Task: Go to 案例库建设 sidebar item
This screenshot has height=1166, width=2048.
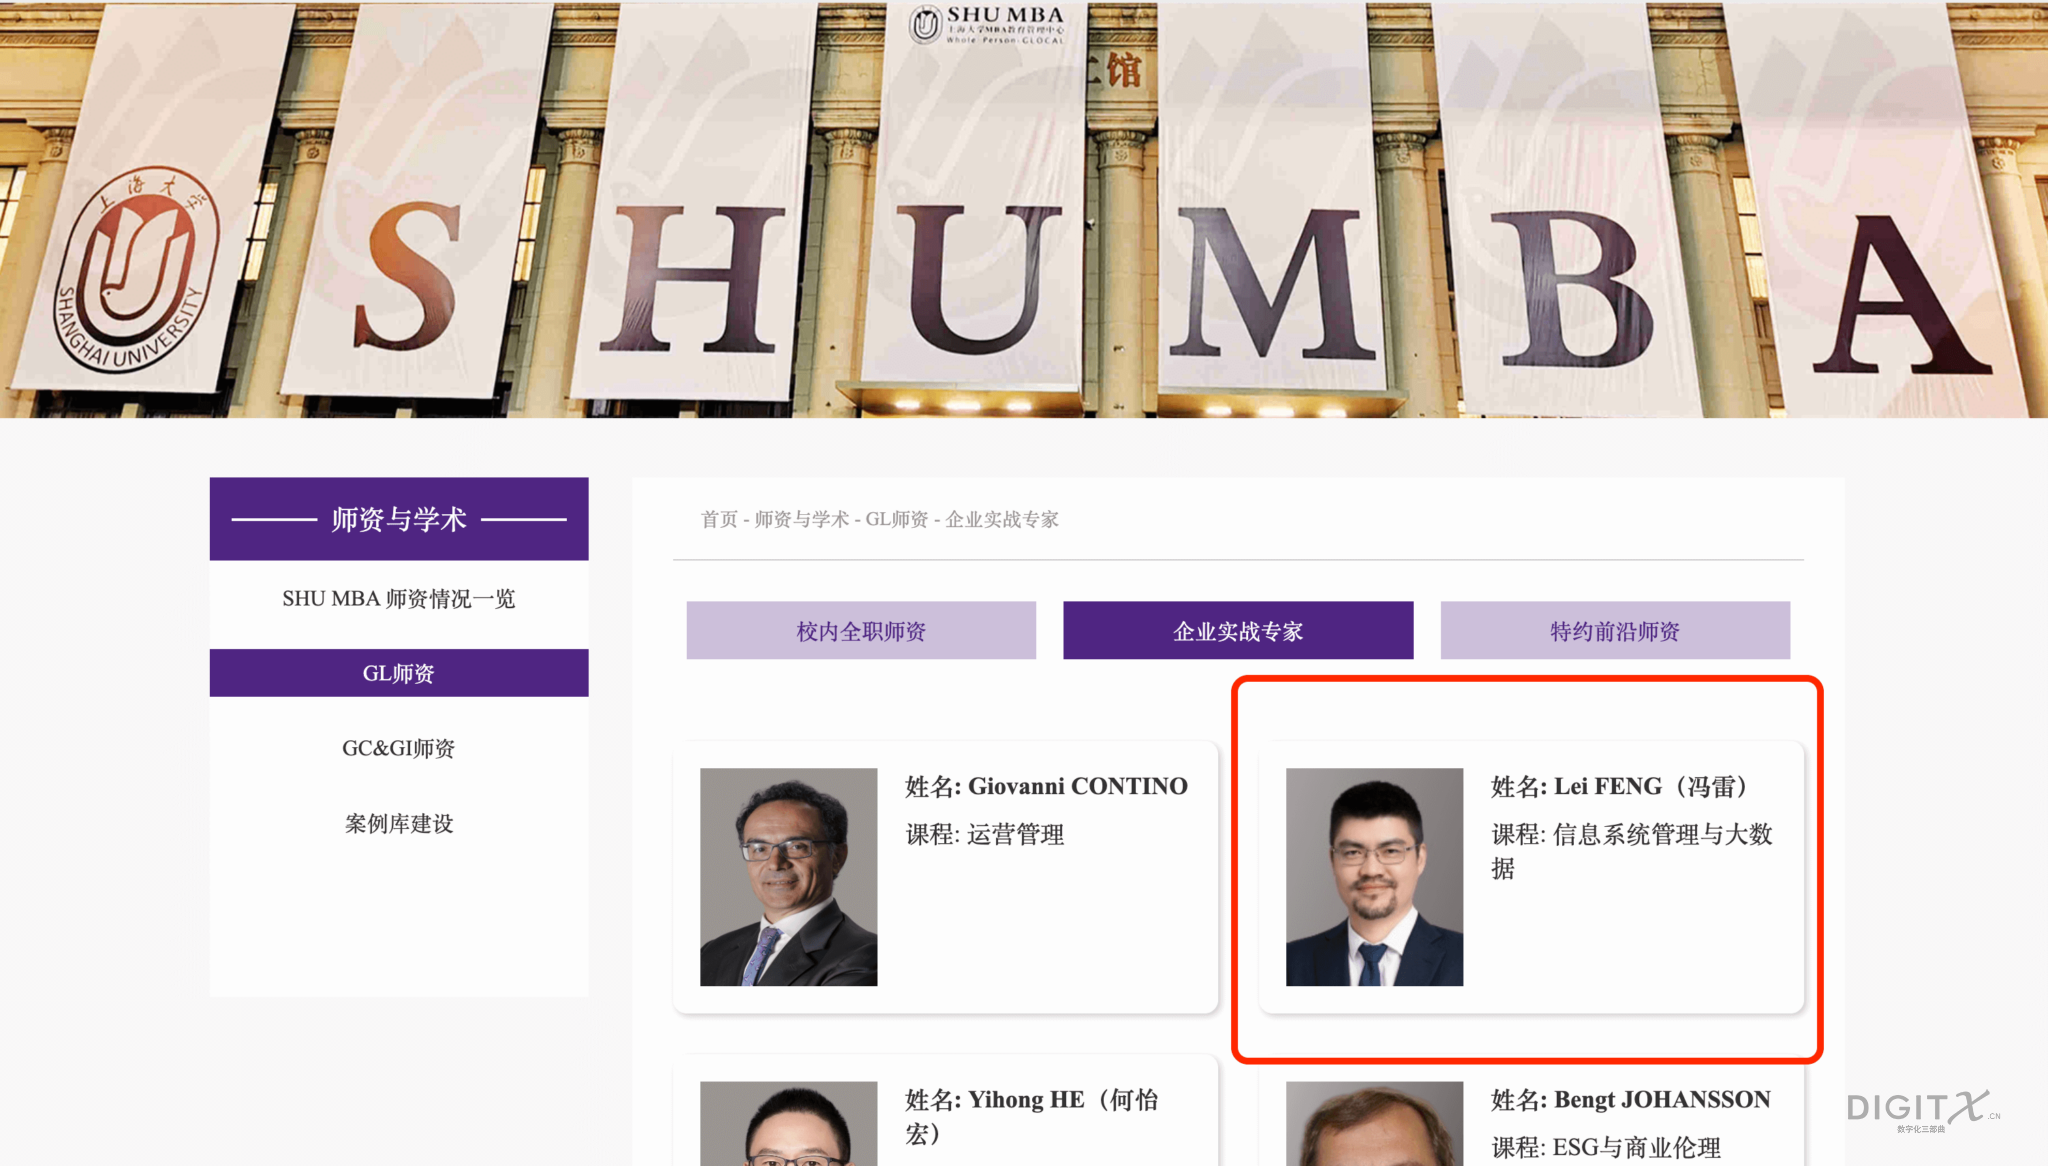Action: point(398,824)
